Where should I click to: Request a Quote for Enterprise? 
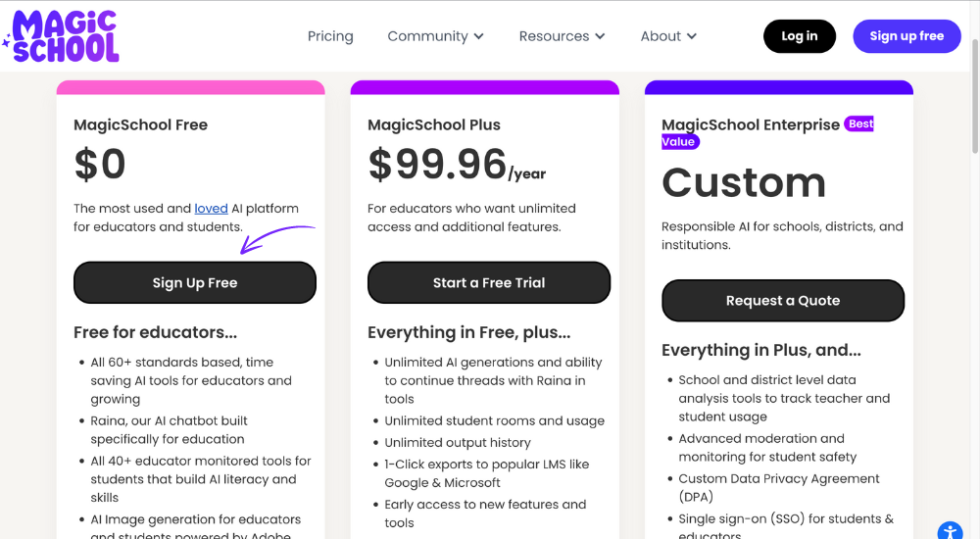pos(783,301)
